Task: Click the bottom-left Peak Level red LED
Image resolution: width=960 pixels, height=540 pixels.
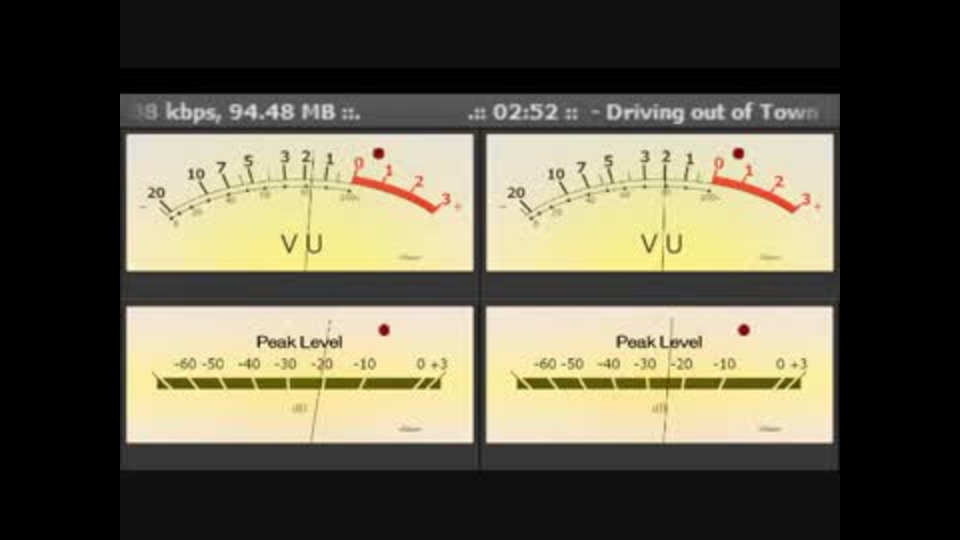Action: 384,330
